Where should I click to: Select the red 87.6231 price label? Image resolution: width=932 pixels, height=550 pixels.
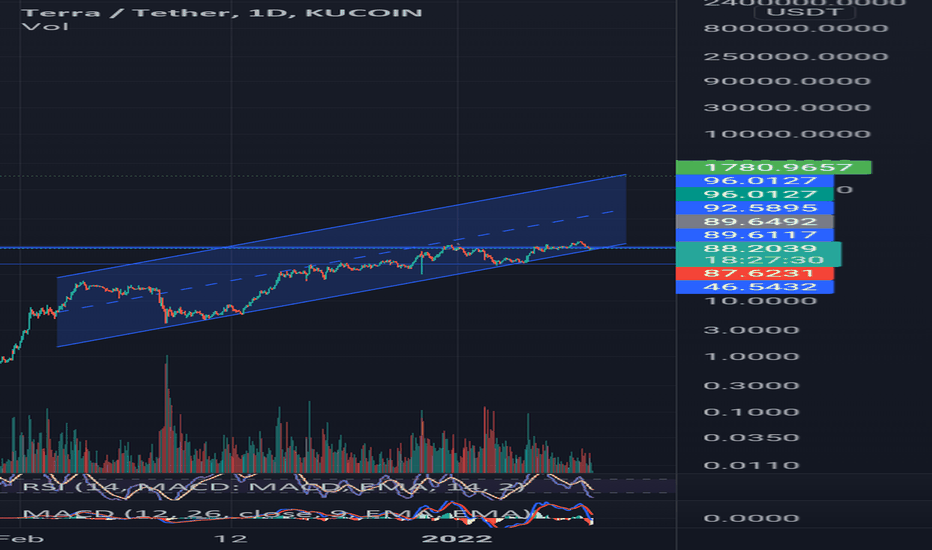tap(754, 274)
